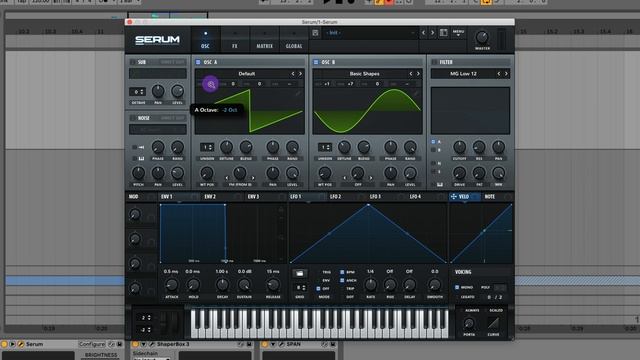Image resolution: width=640 pixels, height=360 pixels.
Task: Switch to the OSC tab in Serum
Action: (x=205, y=40)
